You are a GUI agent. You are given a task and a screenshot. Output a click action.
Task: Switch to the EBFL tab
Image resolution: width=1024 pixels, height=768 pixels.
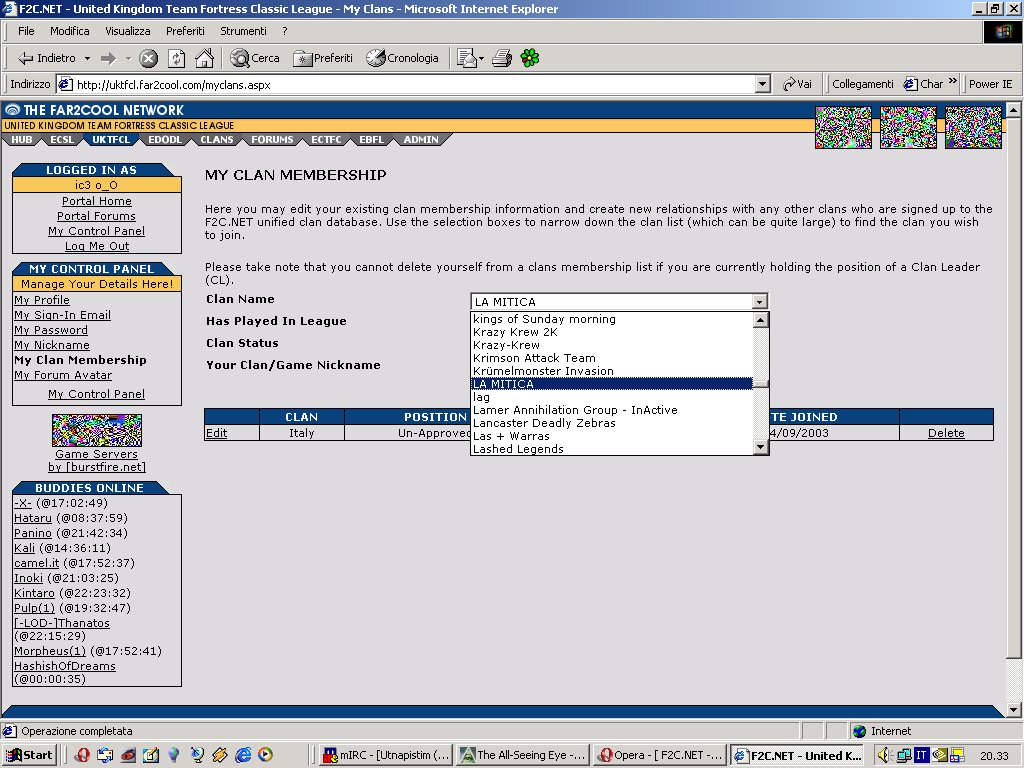click(x=372, y=140)
